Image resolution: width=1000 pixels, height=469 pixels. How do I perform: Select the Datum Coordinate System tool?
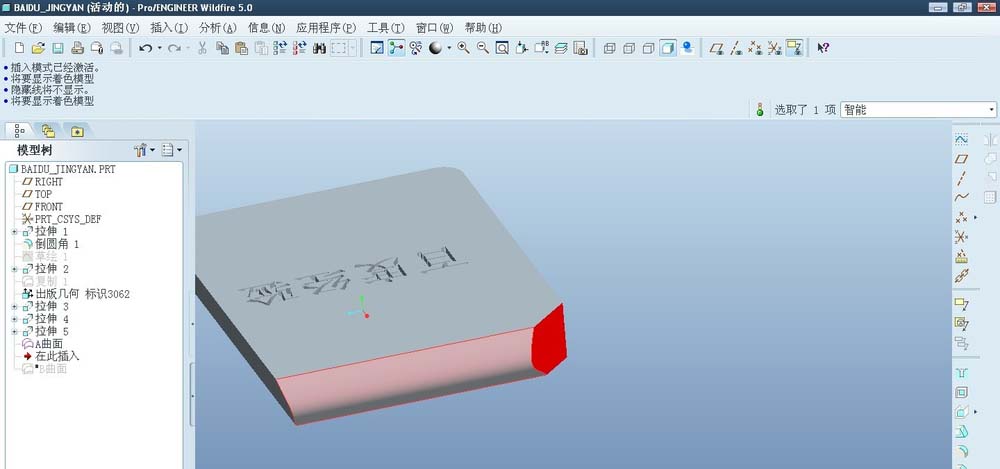click(x=961, y=237)
